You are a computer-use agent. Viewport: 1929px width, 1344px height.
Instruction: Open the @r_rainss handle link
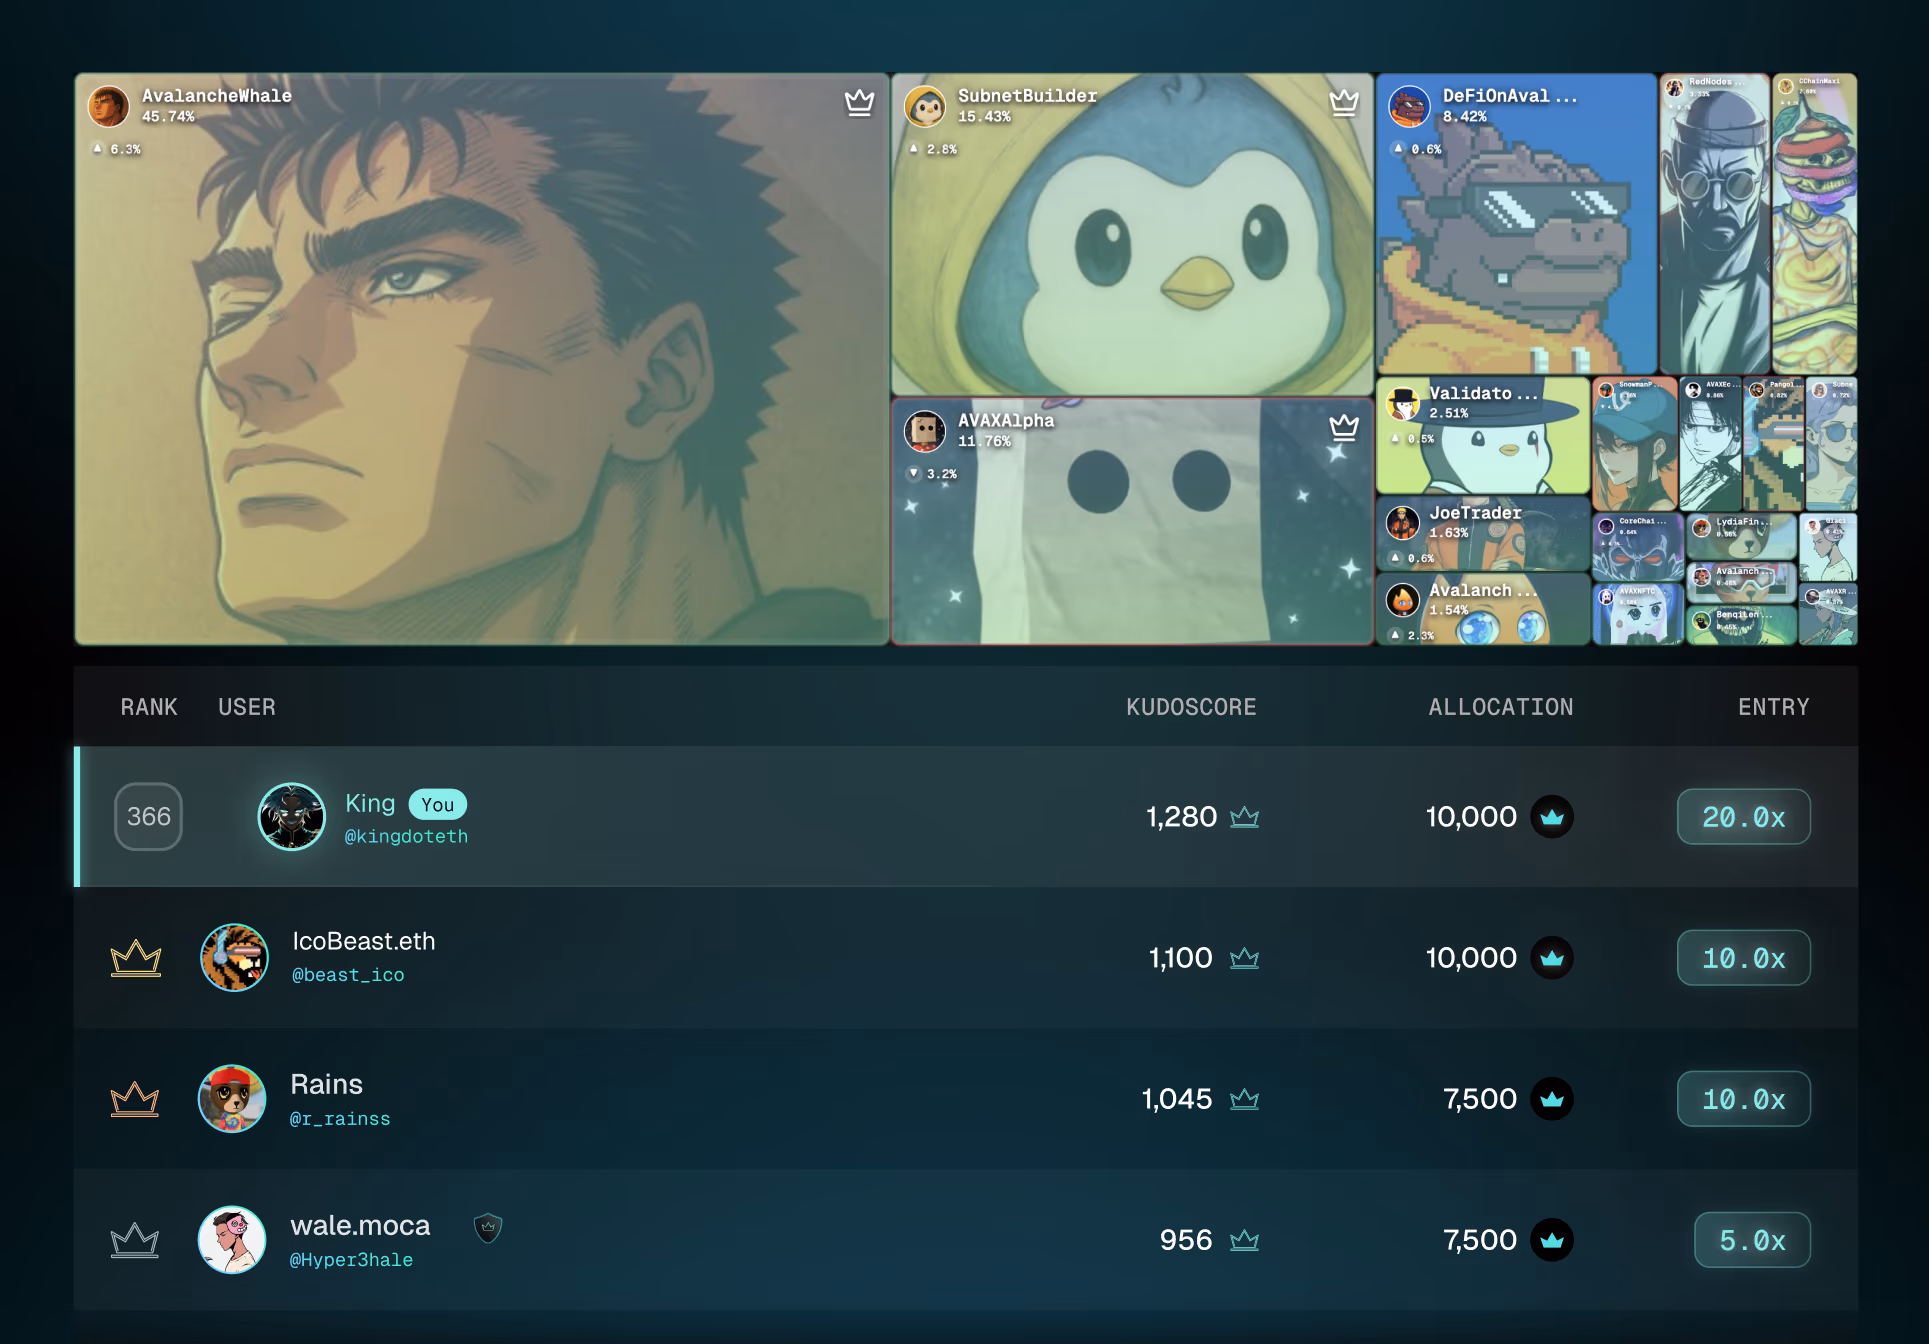tap(340, 1119)
